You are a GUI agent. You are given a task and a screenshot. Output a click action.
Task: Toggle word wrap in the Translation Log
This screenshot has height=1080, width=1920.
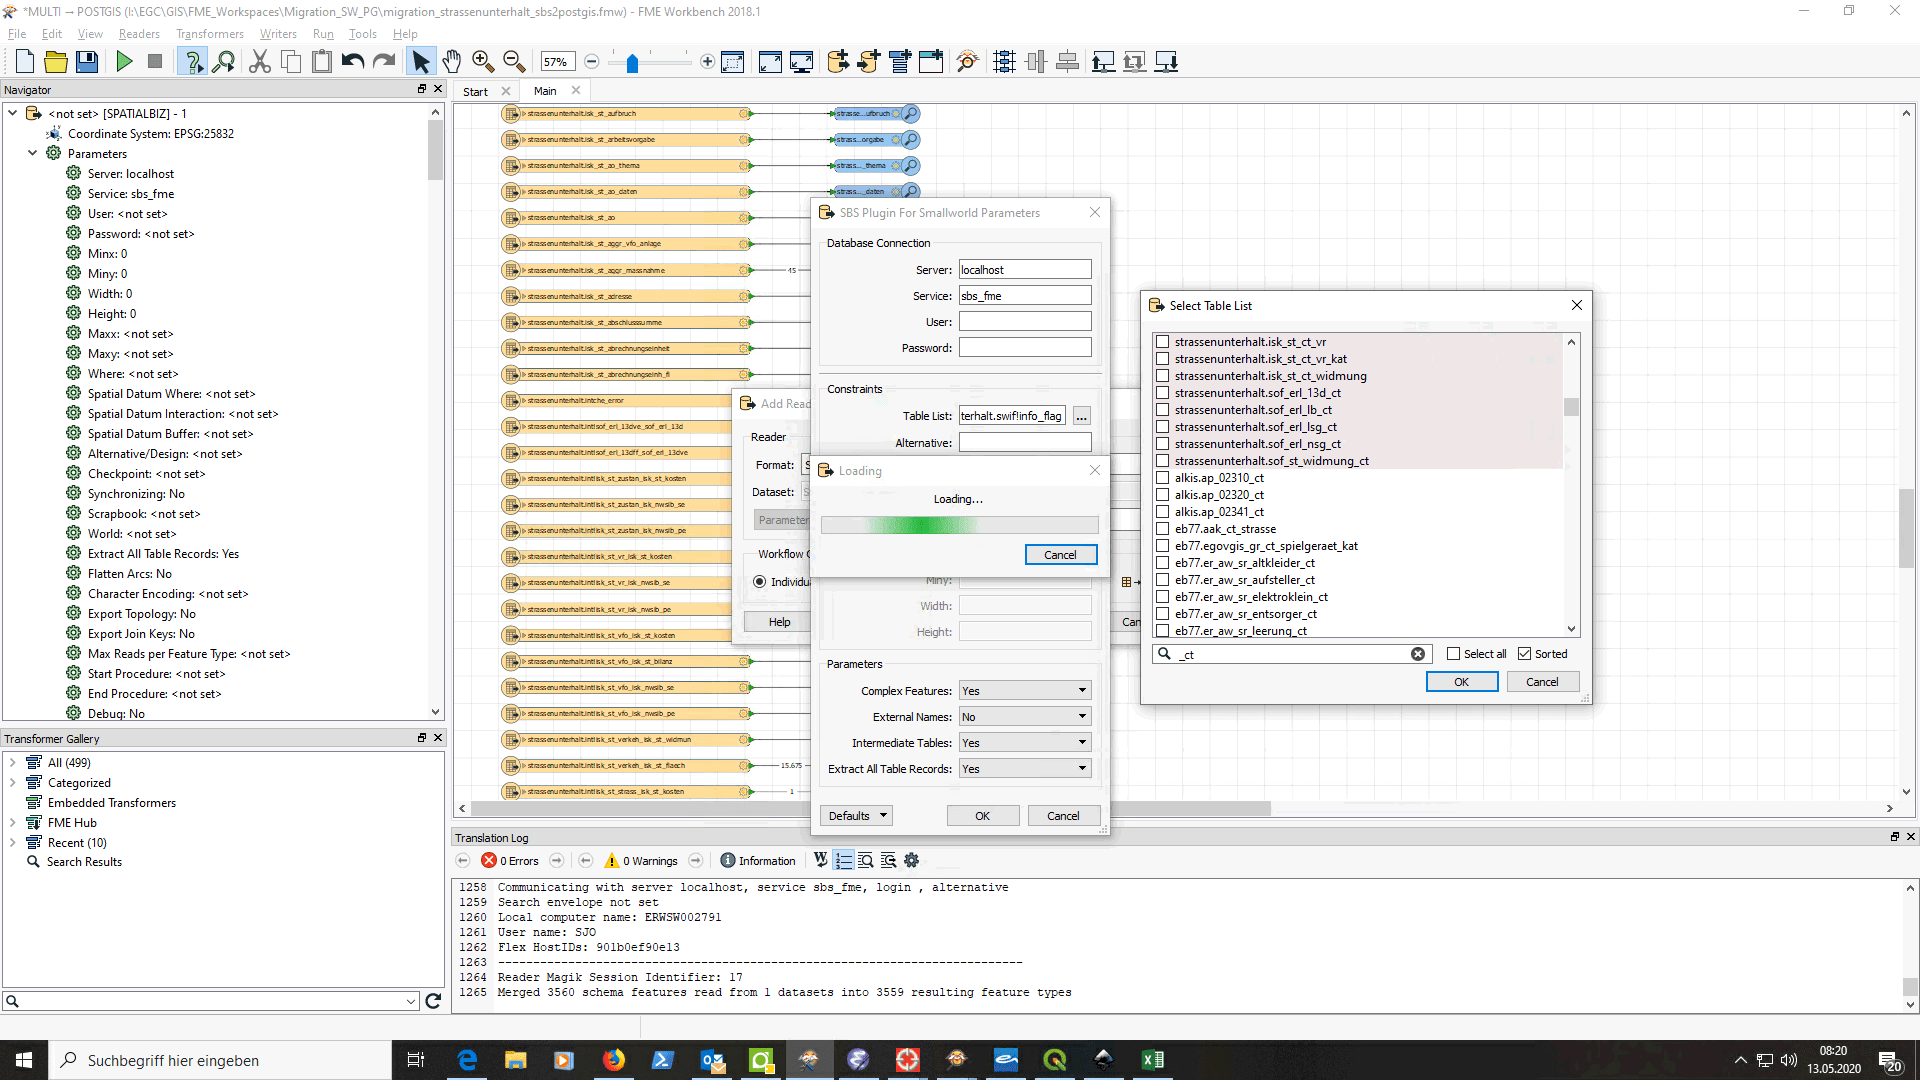coord(820,860)
